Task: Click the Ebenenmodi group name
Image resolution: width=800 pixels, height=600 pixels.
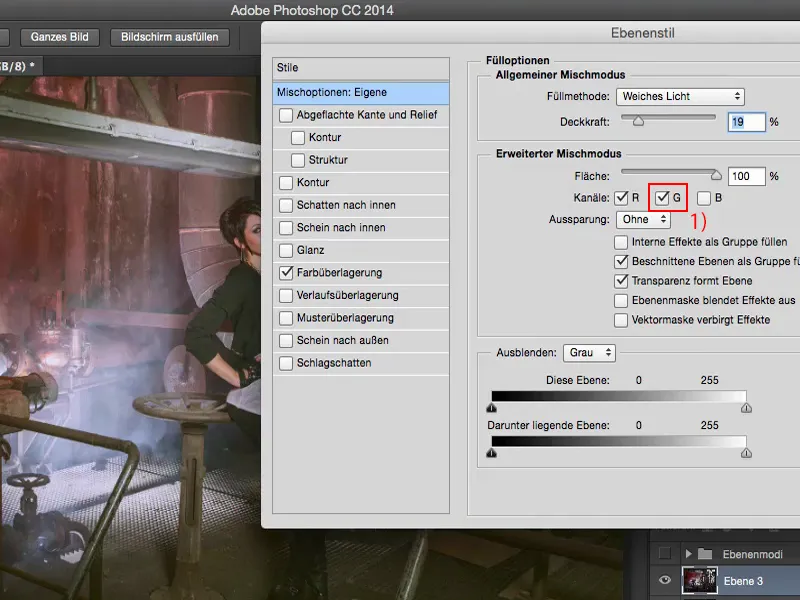Action: click(752, 554)
